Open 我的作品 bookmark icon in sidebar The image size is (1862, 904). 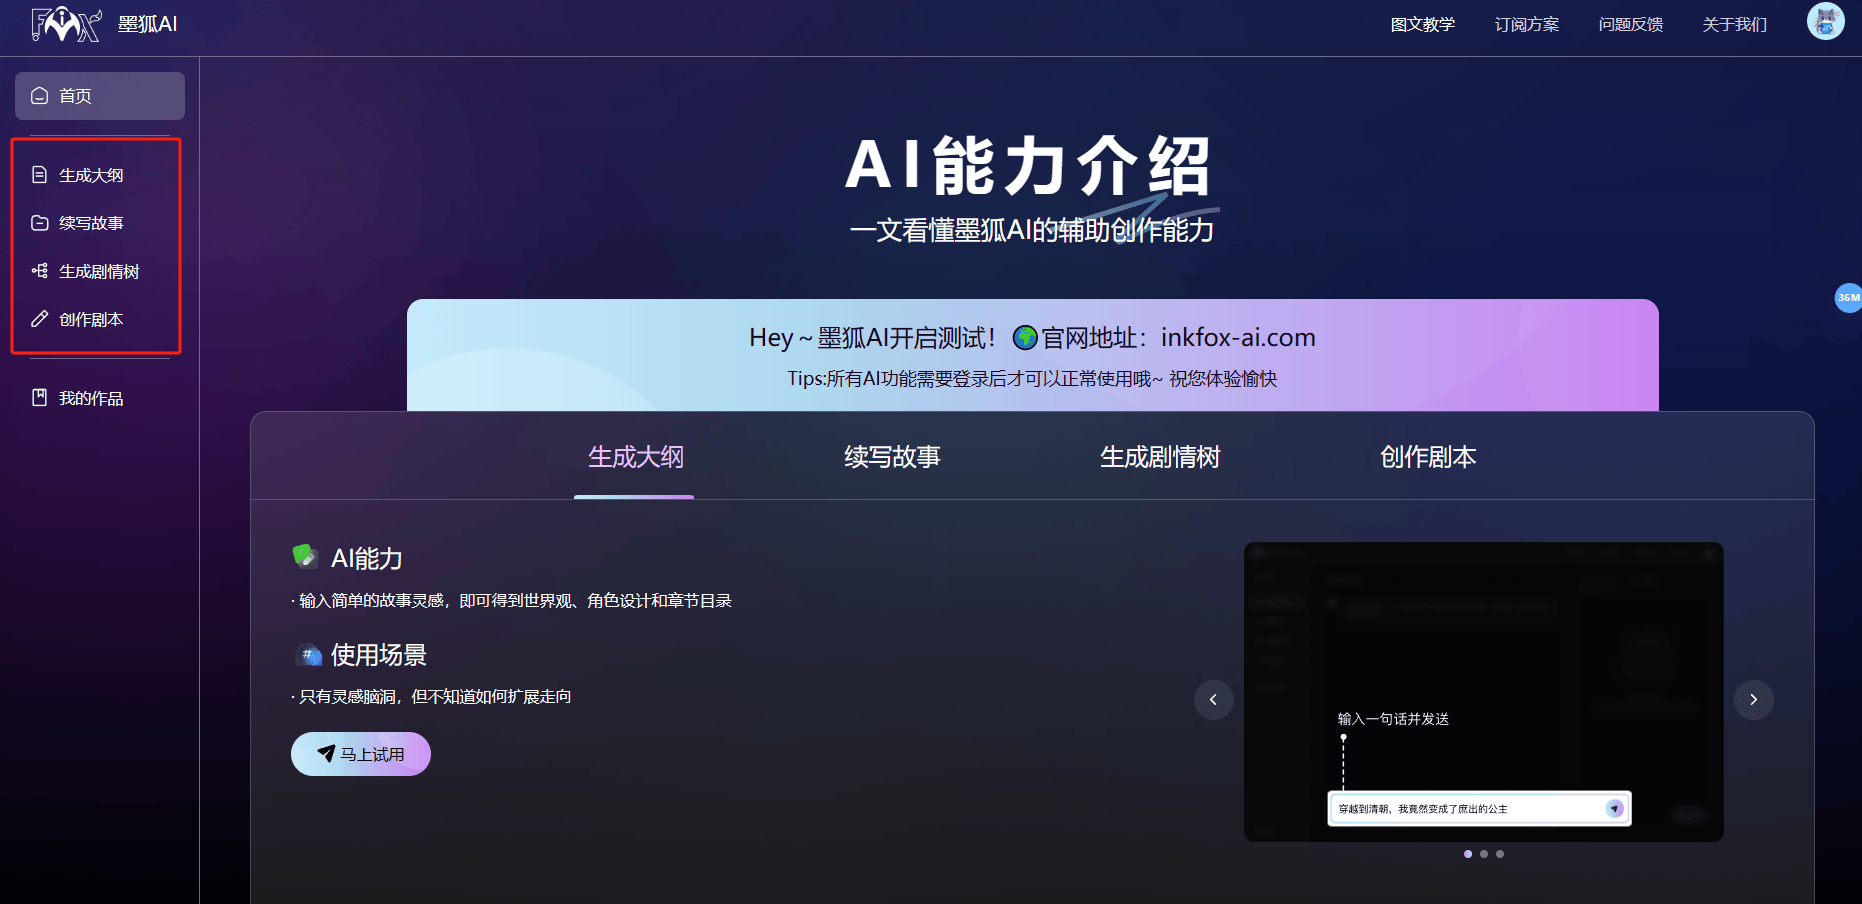point(40,398)
